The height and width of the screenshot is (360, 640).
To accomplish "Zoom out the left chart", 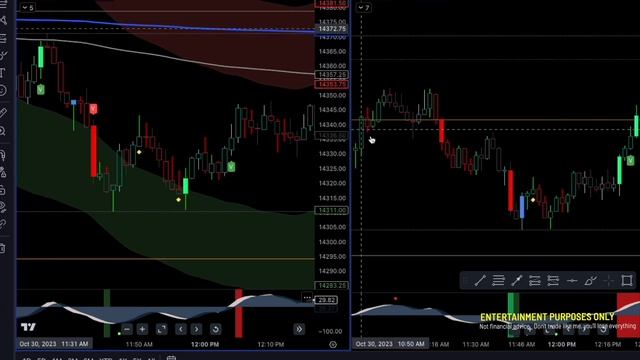I will (x=127, y=329).
